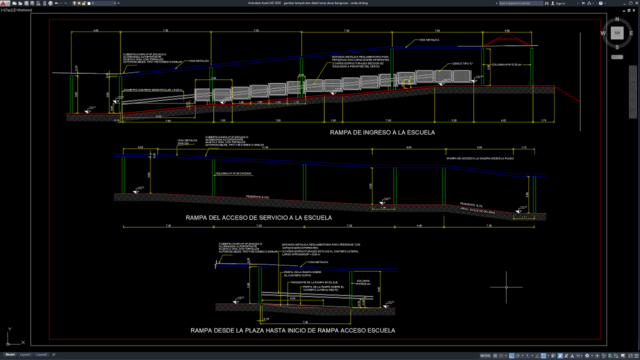The height and width of the screenshot is (360, 640).
Task: Toggle Lineweight display in status bar
Action: pyautogui.click(x=553, y=356)
